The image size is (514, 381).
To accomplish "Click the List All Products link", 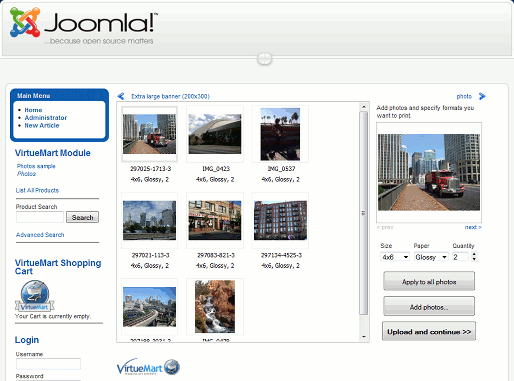I will (37, 190).
